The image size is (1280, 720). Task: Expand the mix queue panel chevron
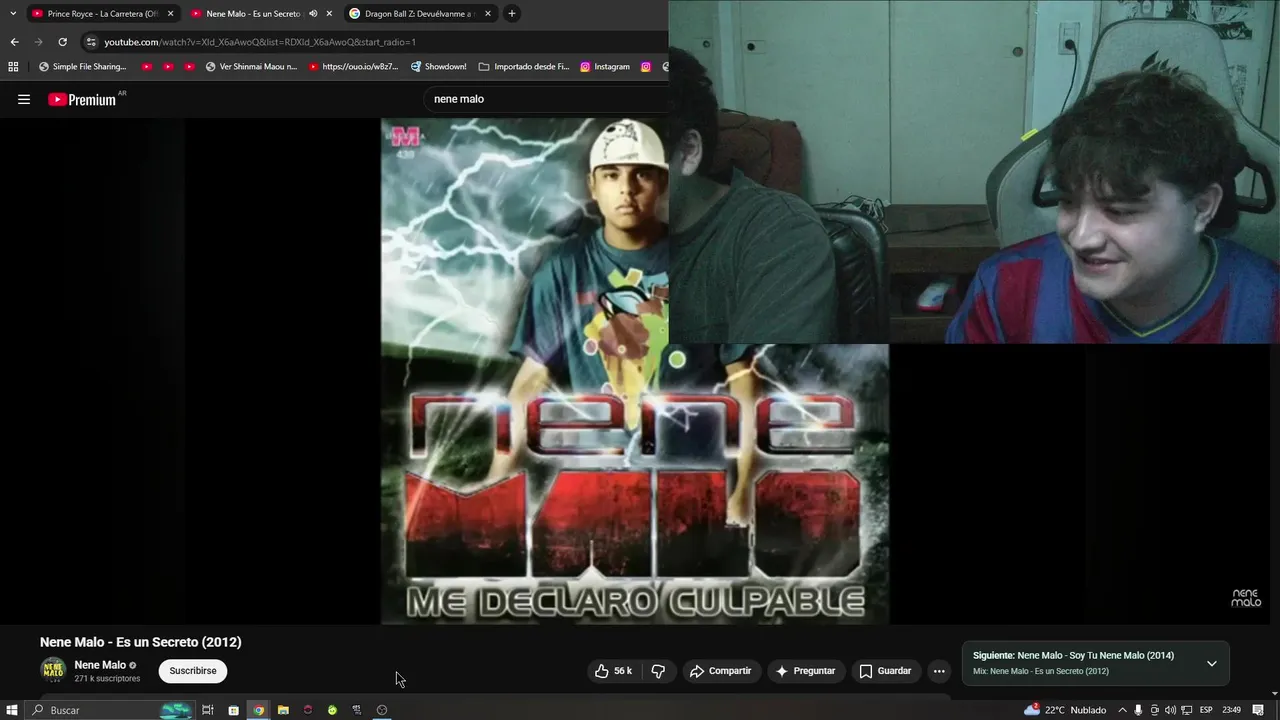[x=1211, y=663]
